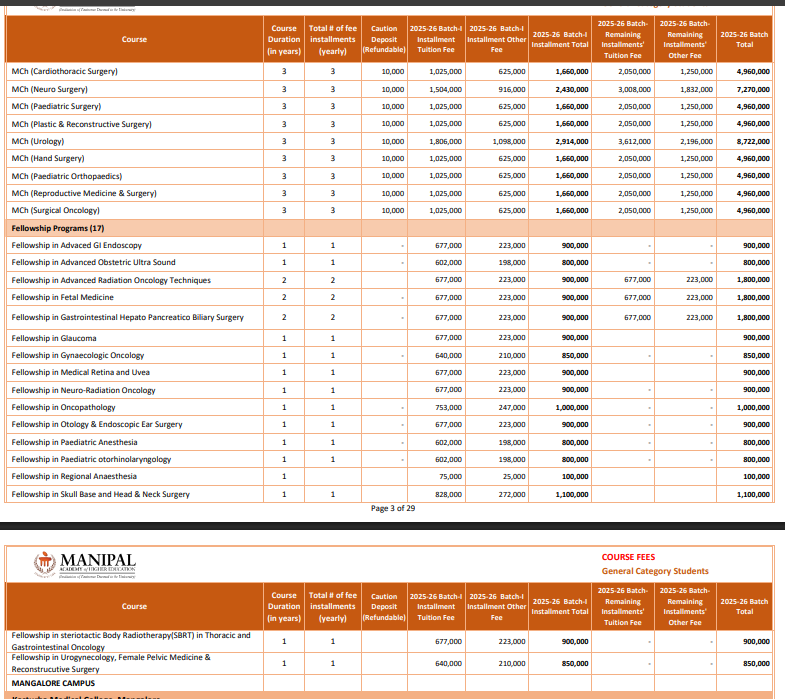This screenshot has width=785, height=699.
Task: Select the 75,000 tuition fee for Regional Anaesthesia
Action: pos(449,477)
